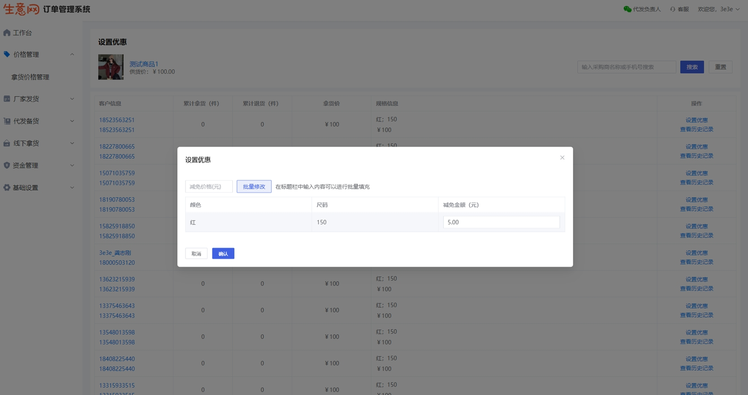
Task: Click the 客服 headset icon
Action: pos(673,9)
